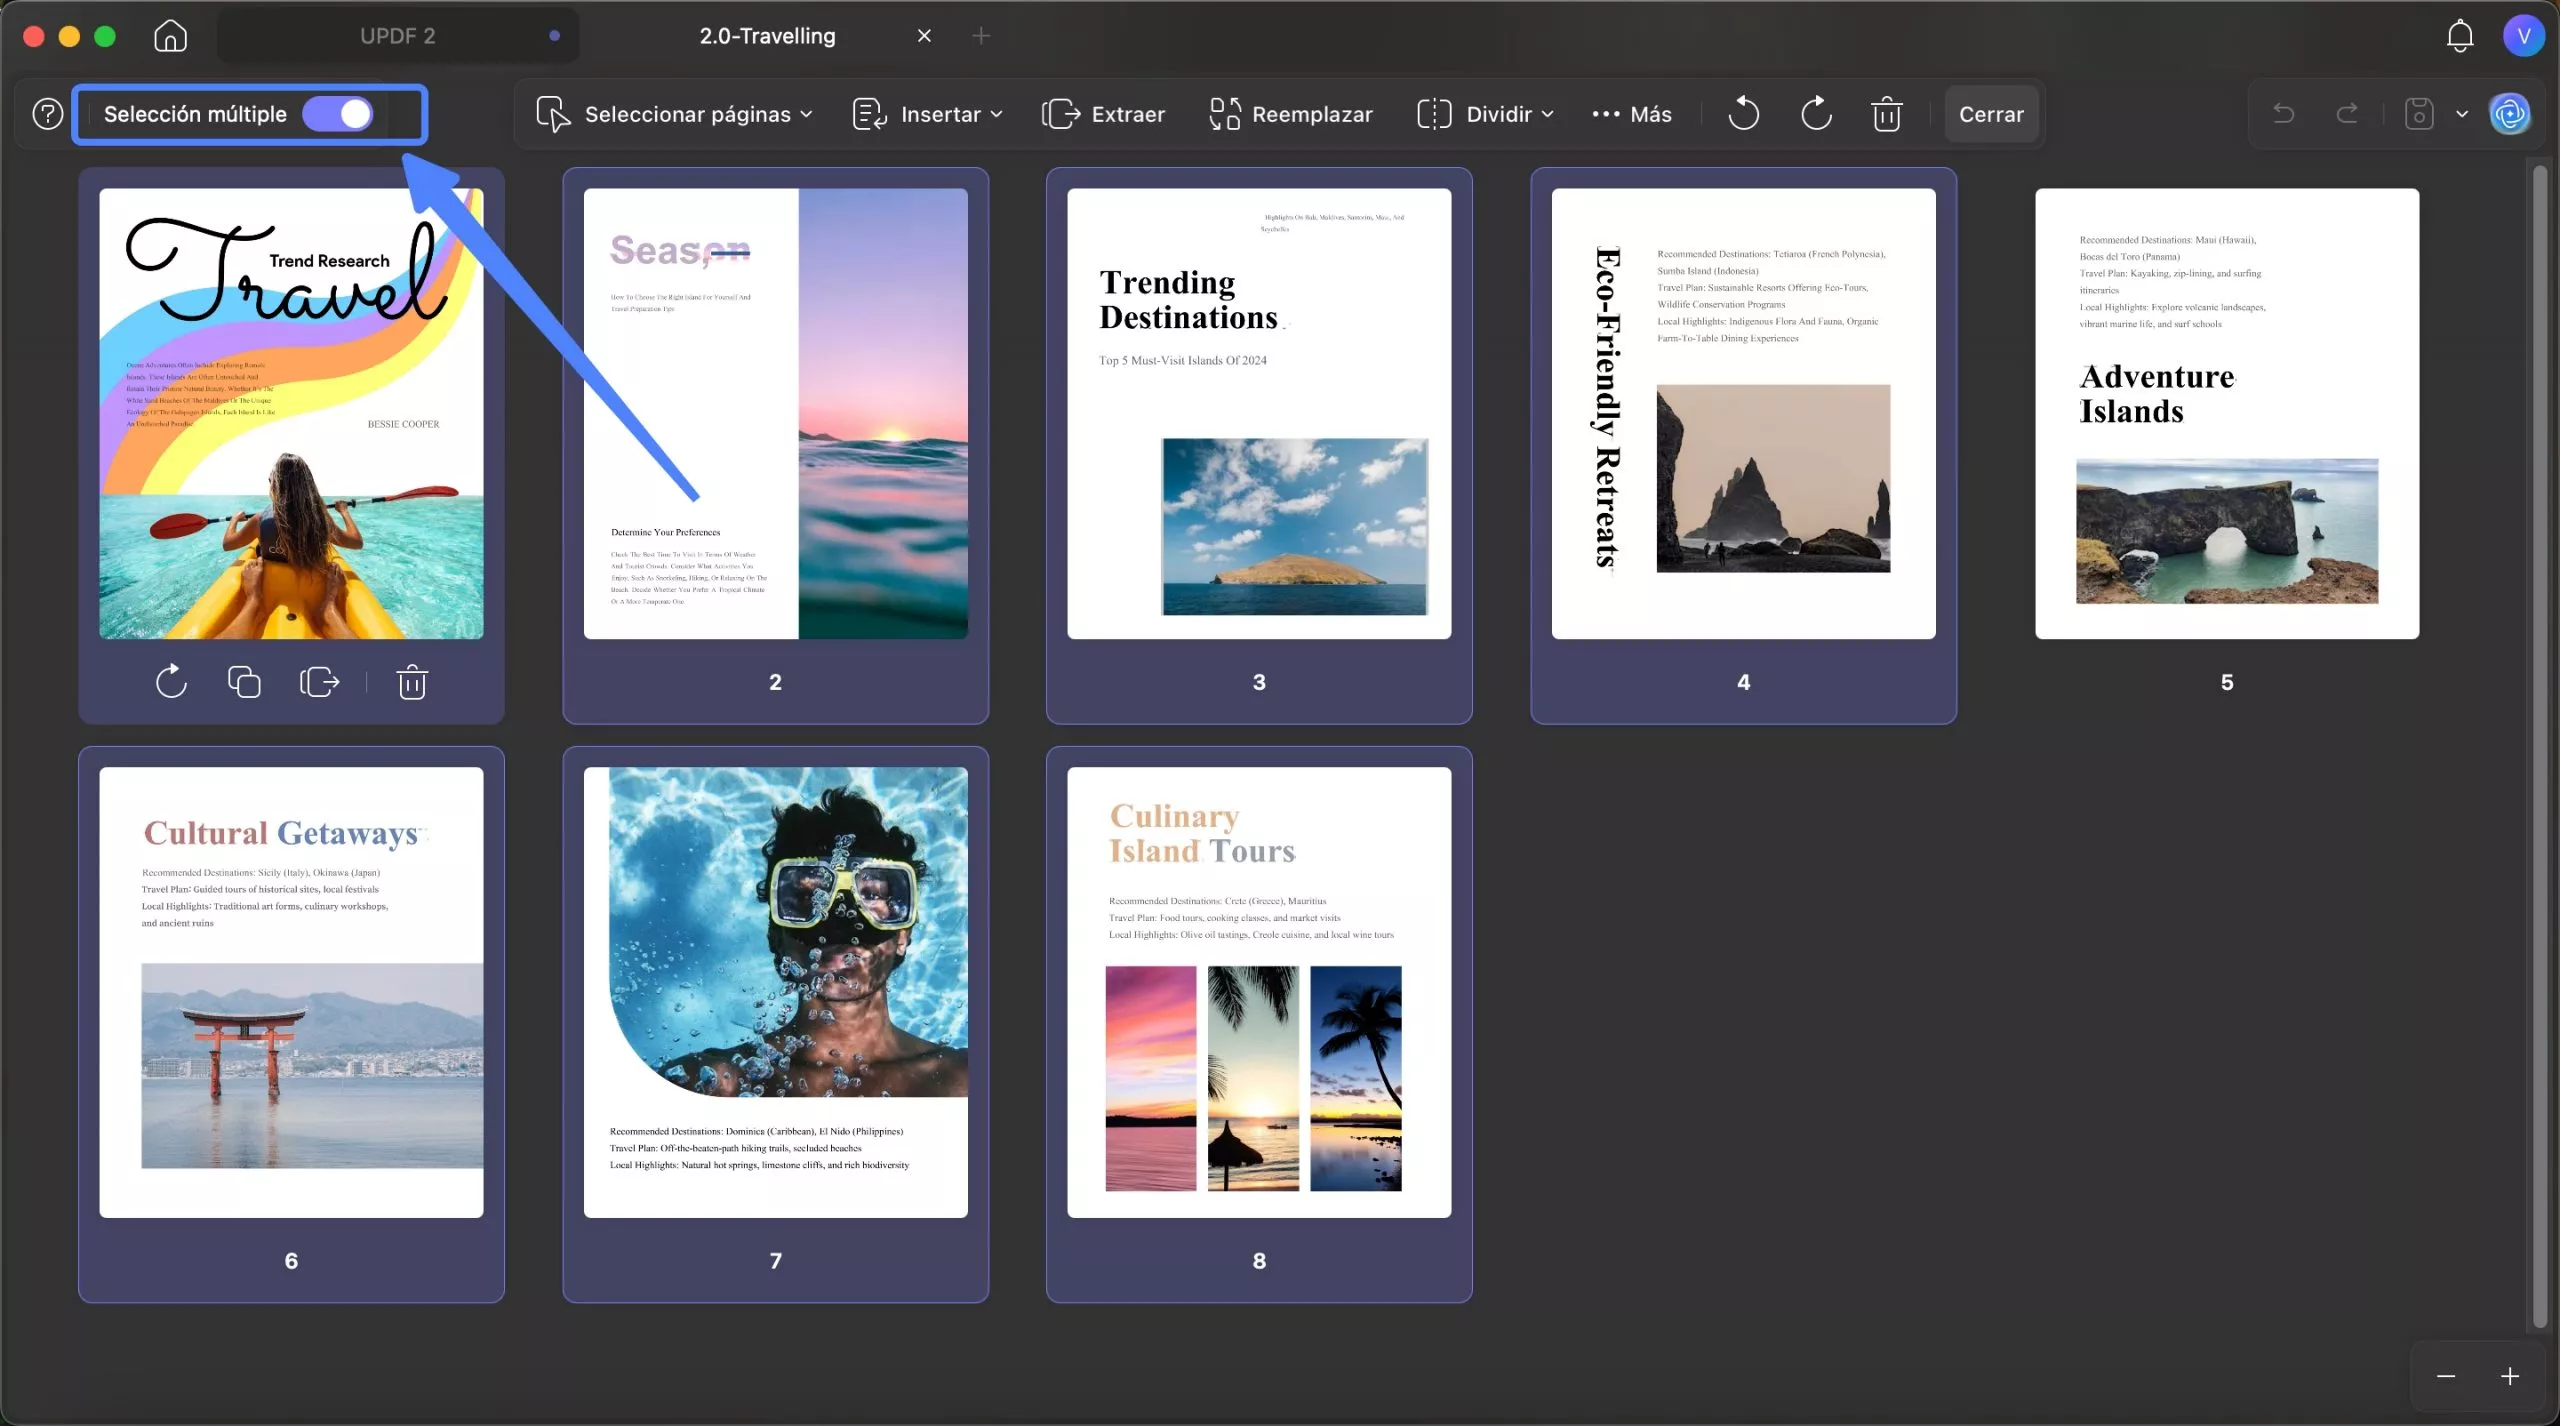The height and width of the screenshot is (1426, 2560).
Task: Click the page number 8 label
Action: [1259, 1261]
